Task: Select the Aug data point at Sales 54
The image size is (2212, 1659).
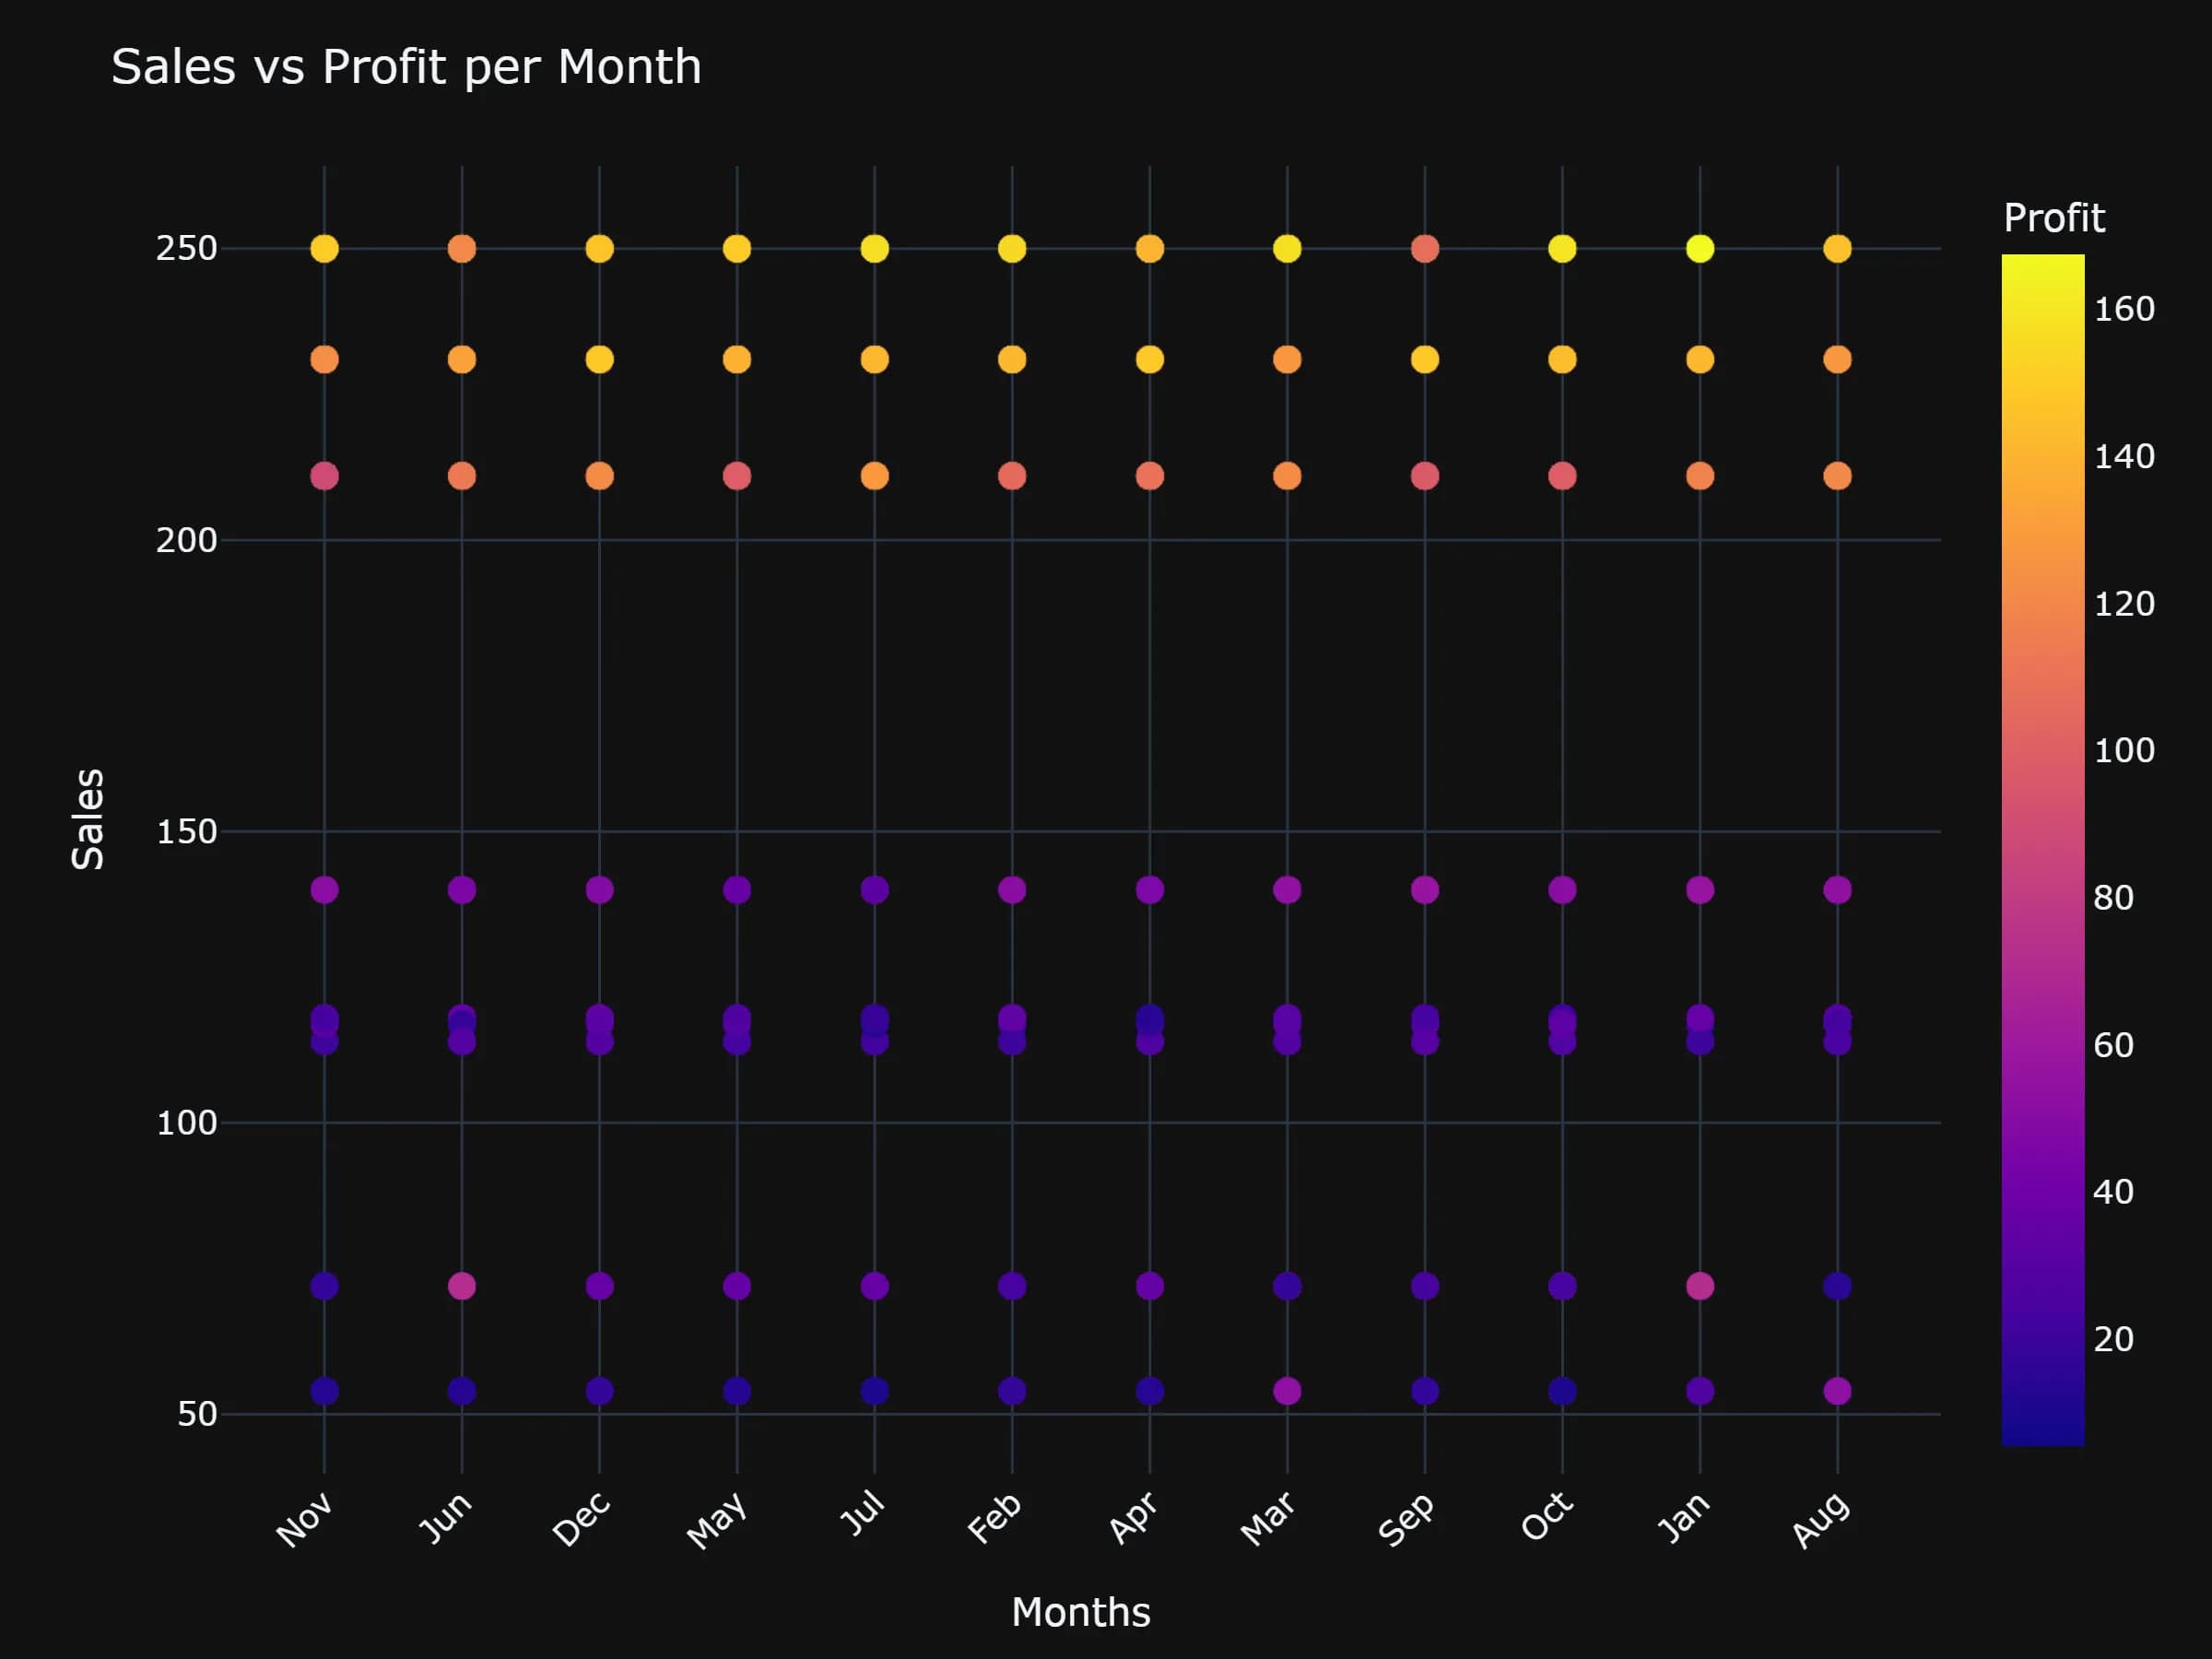Action: point(1837,1391)
